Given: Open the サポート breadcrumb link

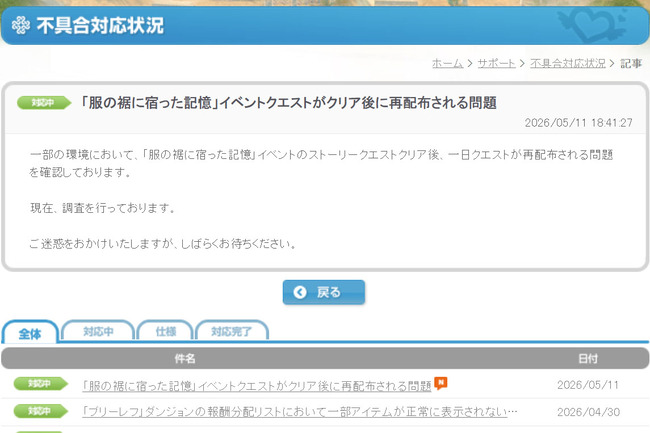Looking at the screenshot, I should click(496, 63).
